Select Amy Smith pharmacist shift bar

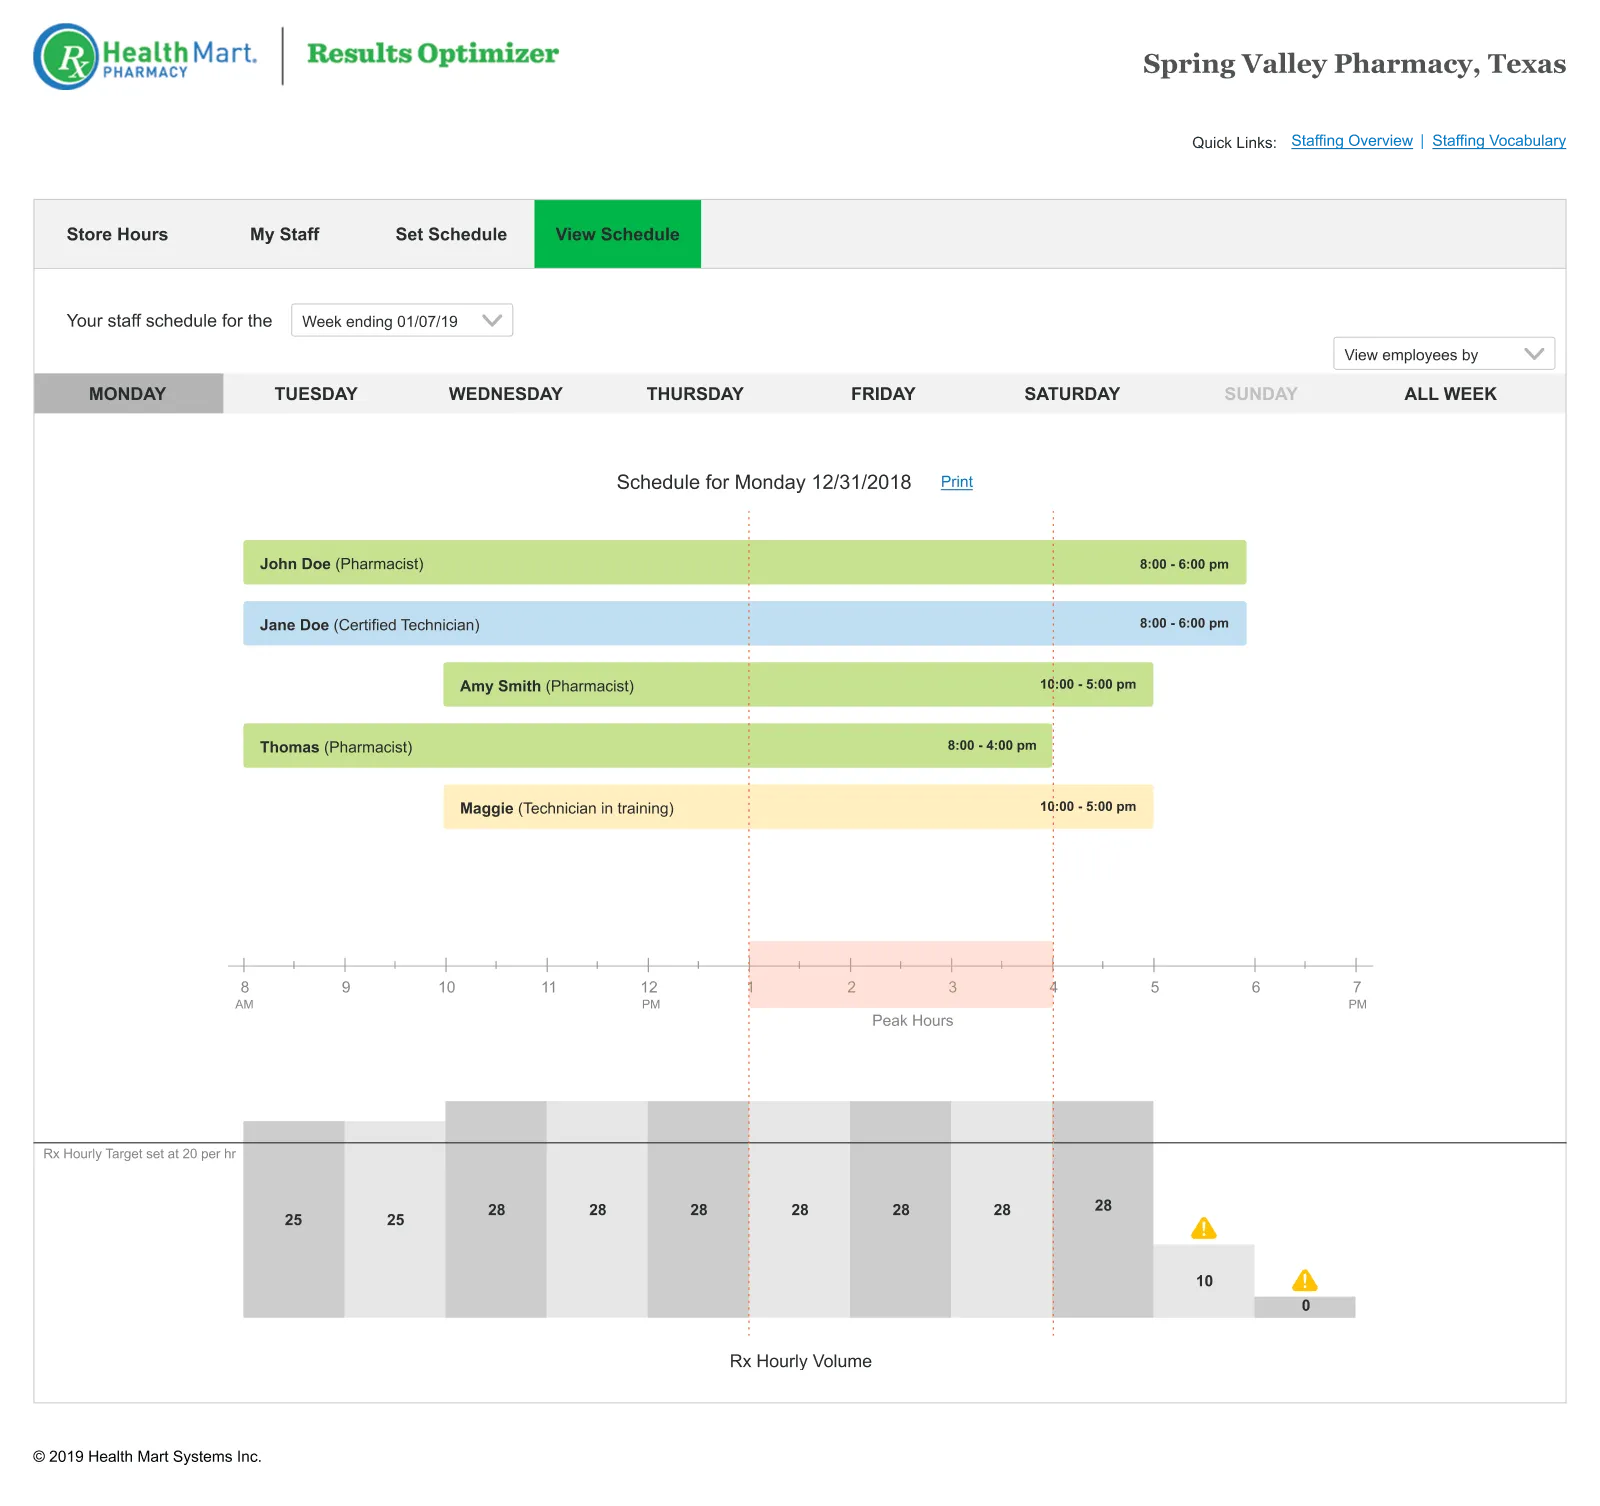tap(798, 685)
